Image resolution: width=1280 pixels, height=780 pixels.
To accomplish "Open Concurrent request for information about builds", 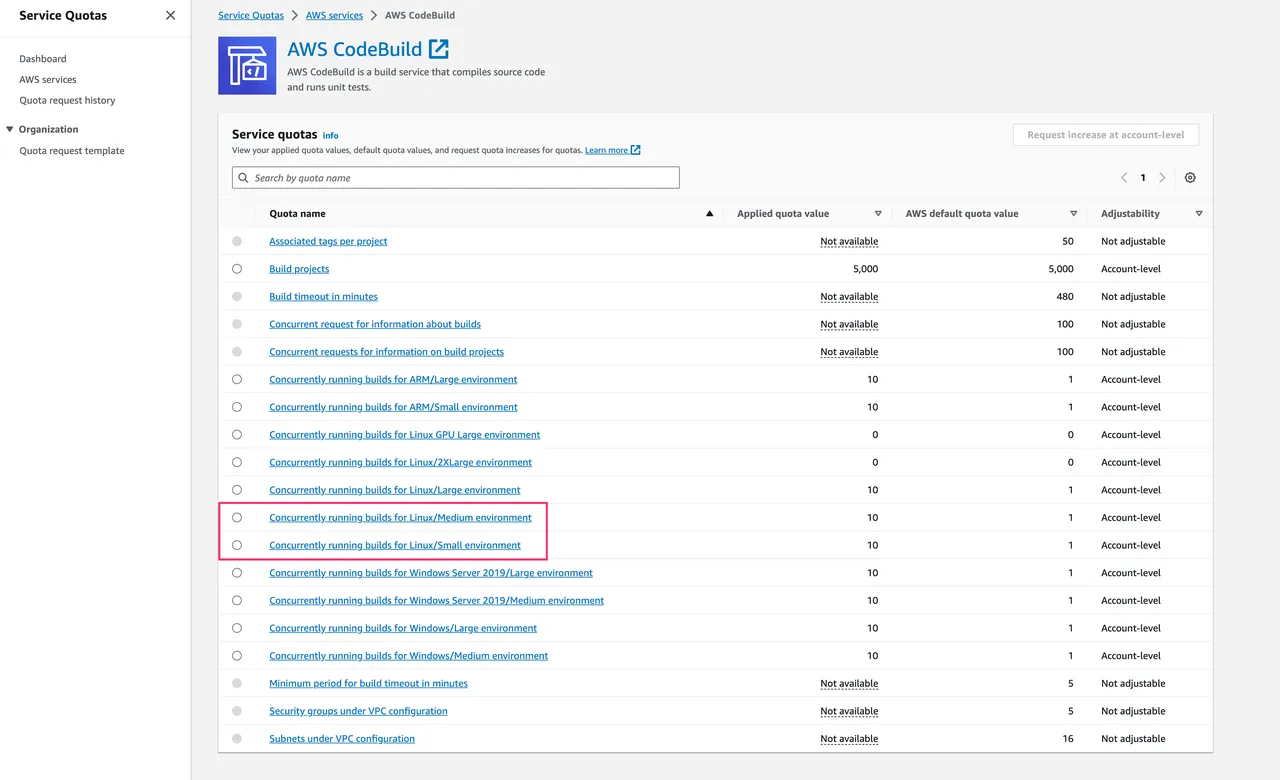I will (375, 325).
